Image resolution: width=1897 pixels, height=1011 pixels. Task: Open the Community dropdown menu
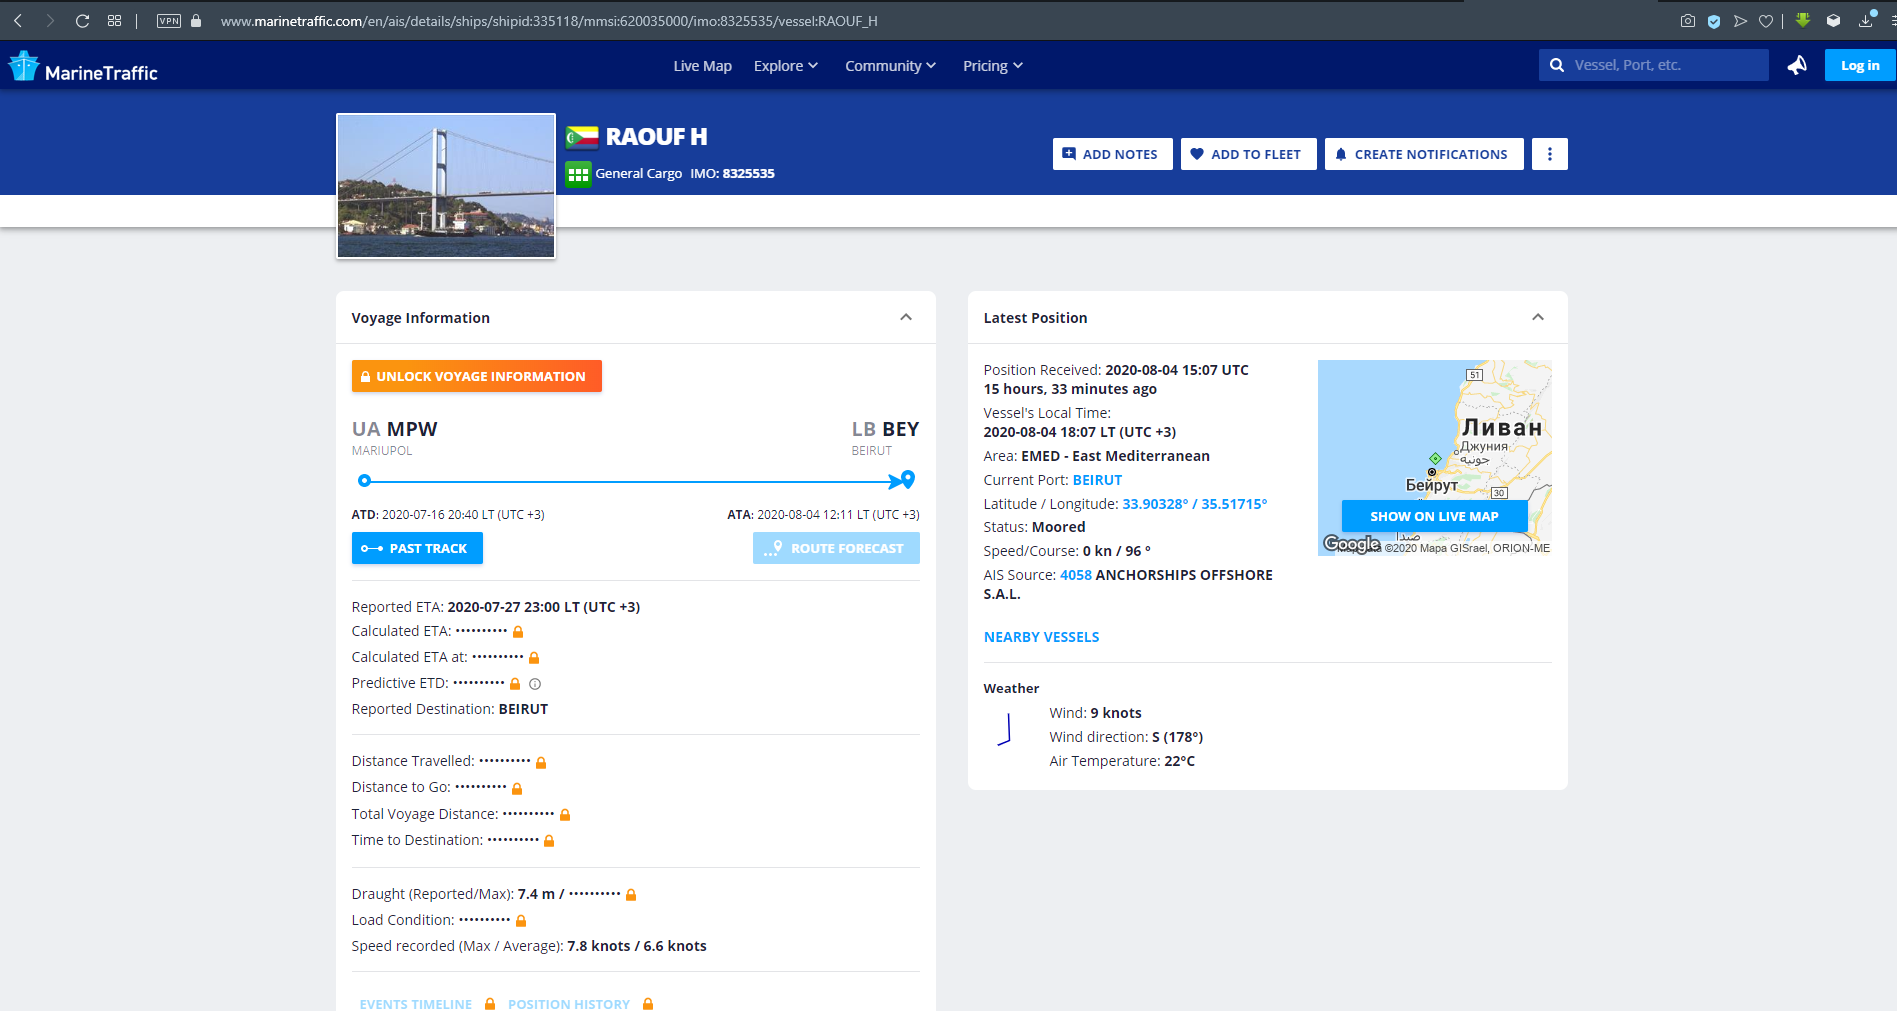[x=890, y=66]
